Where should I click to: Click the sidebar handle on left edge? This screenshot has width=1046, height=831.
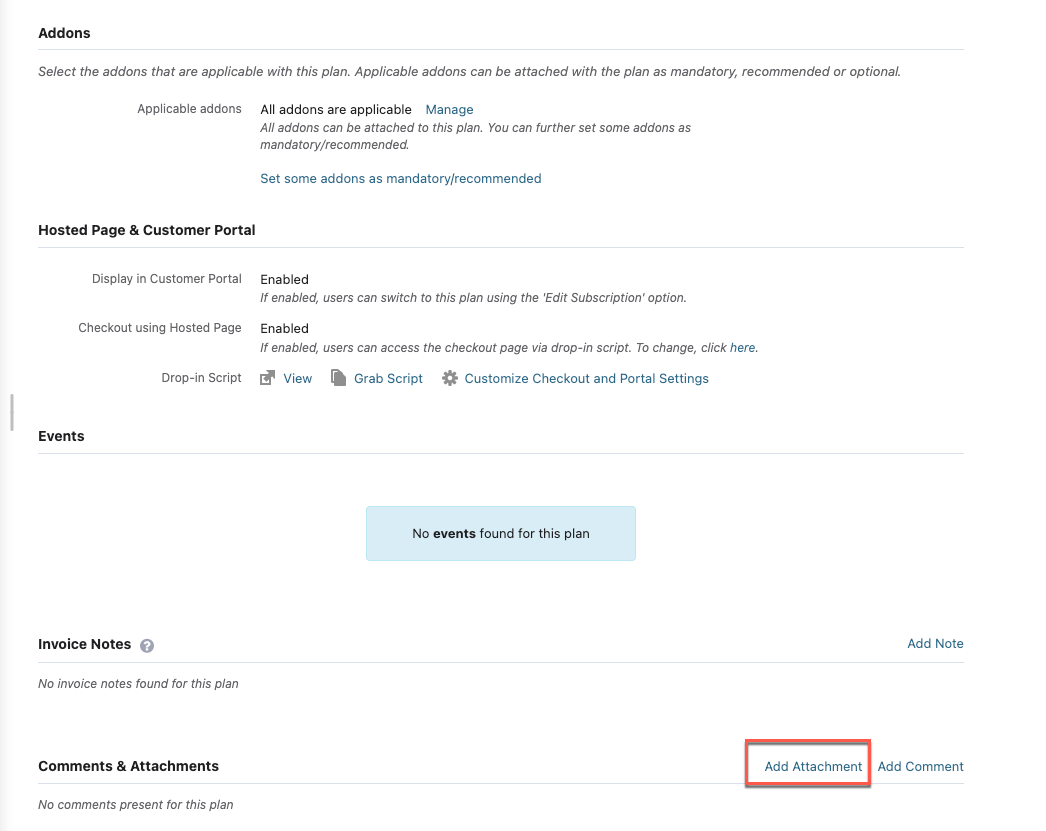tap(11, 412)
